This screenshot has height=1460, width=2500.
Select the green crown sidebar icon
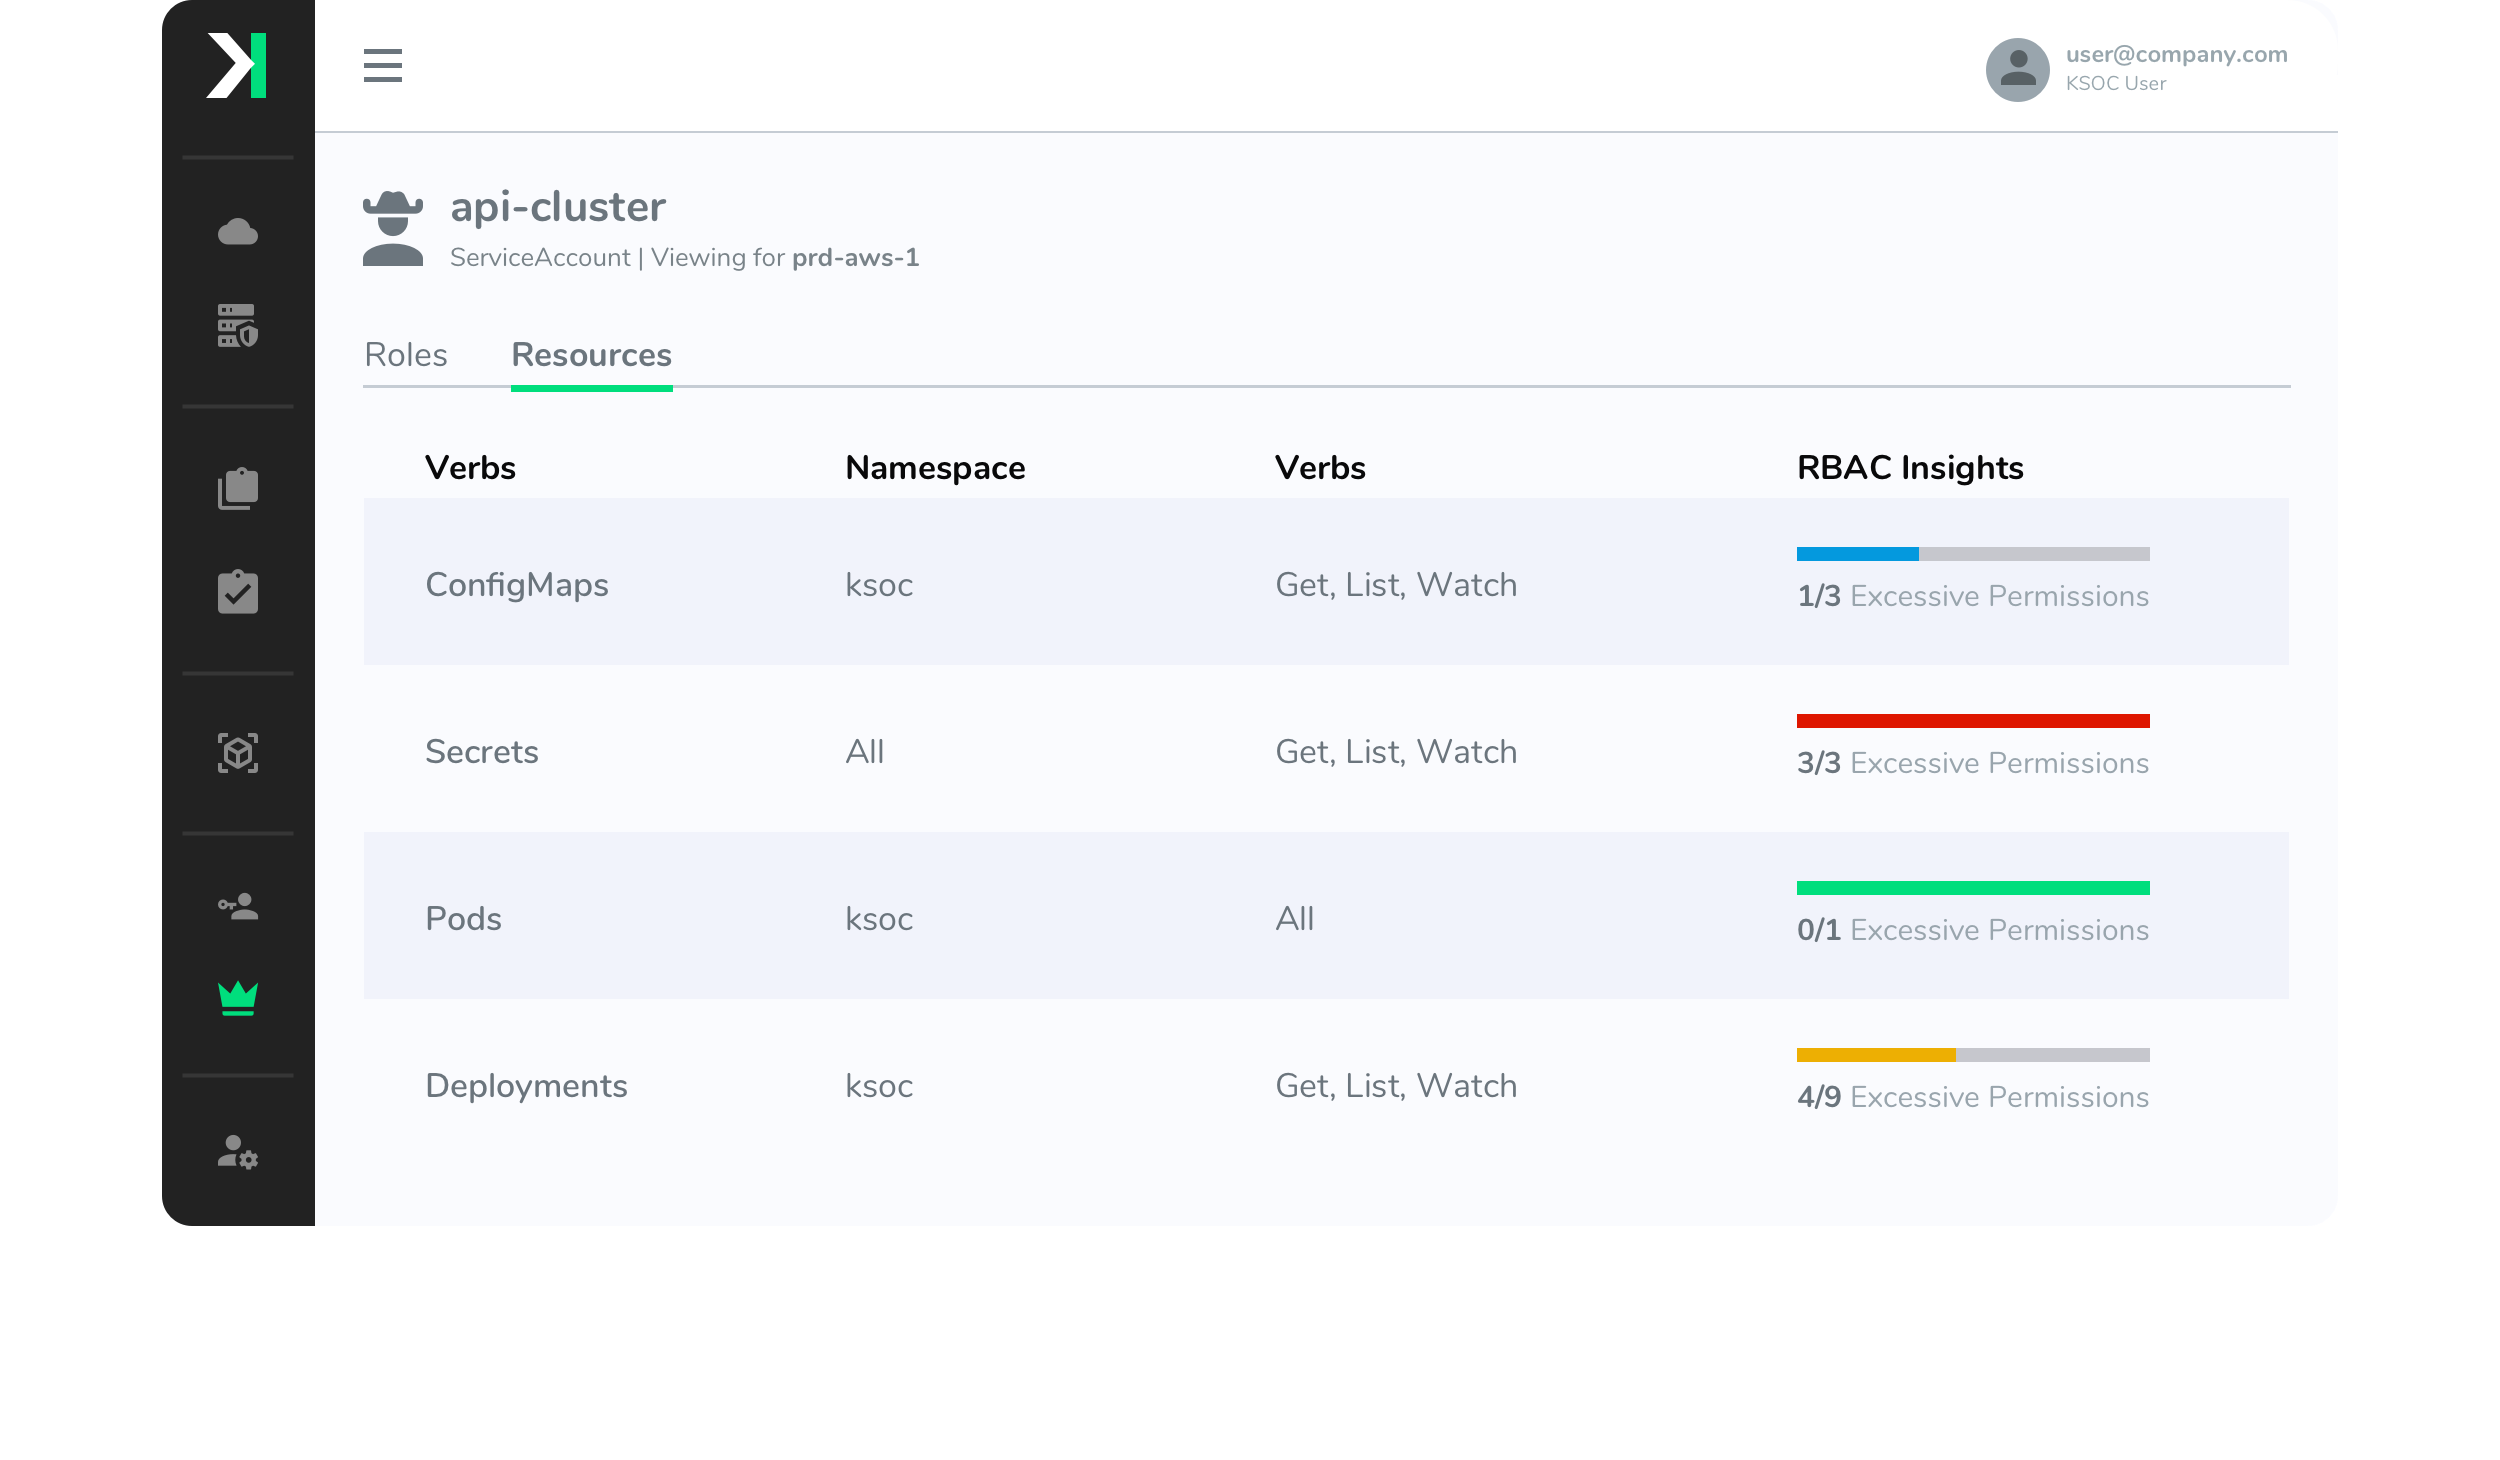point(238,998)
